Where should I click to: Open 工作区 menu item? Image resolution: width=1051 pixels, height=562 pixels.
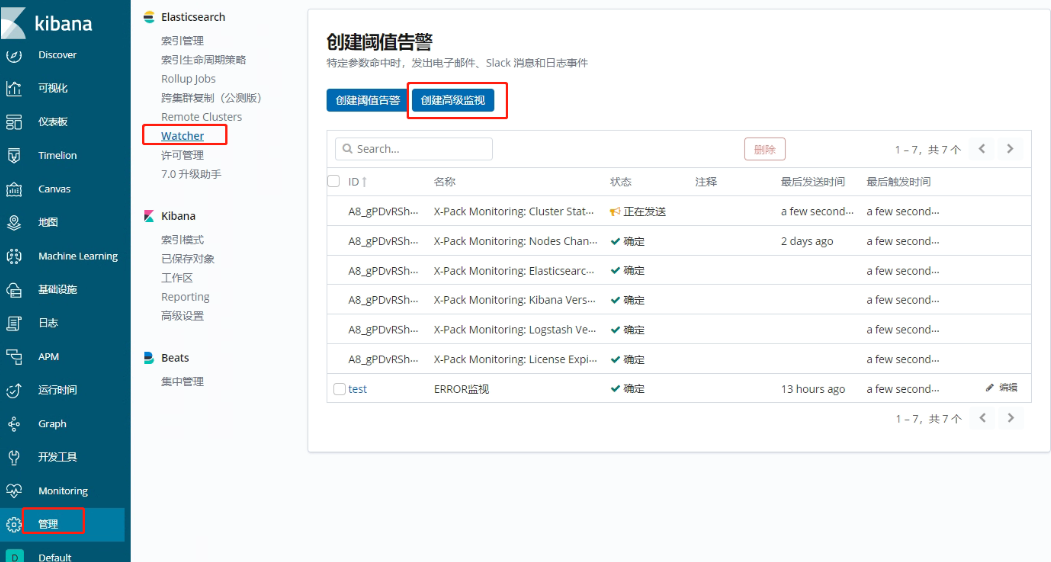click(177, 278)
